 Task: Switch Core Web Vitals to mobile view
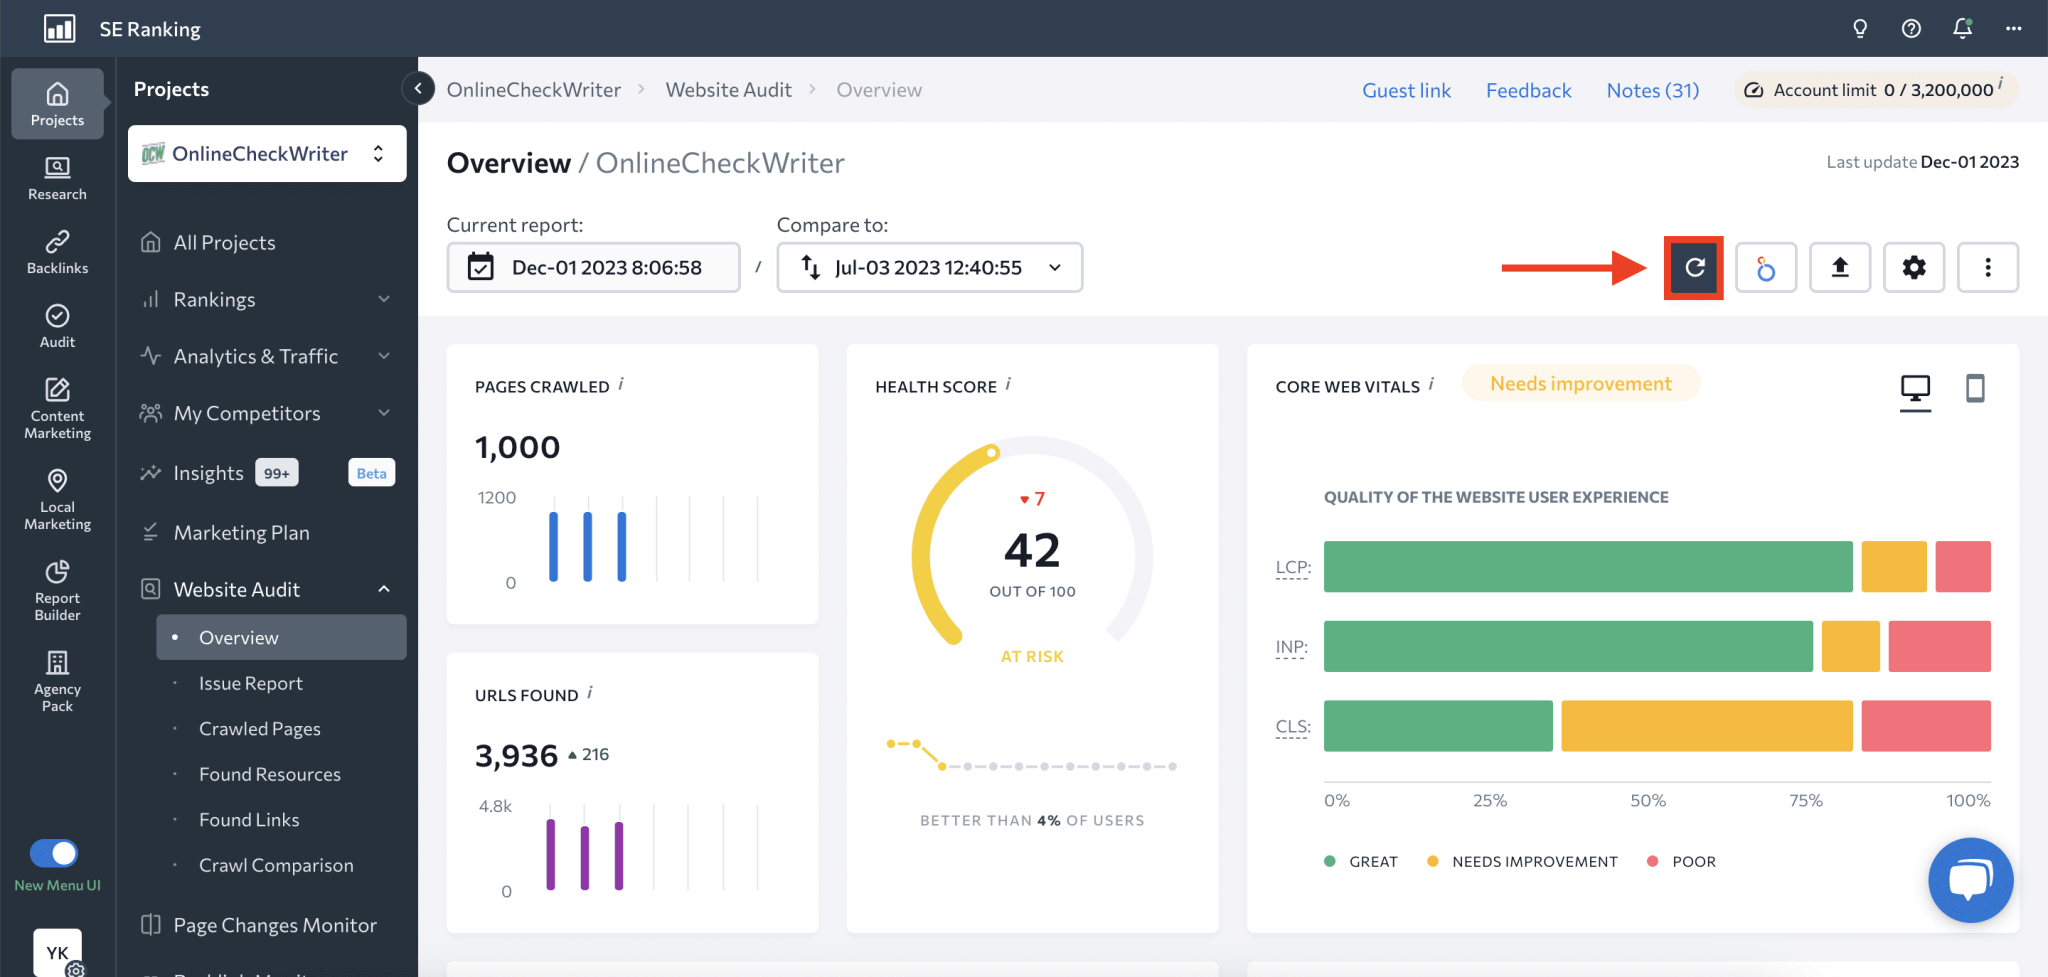click(1975, 388)
